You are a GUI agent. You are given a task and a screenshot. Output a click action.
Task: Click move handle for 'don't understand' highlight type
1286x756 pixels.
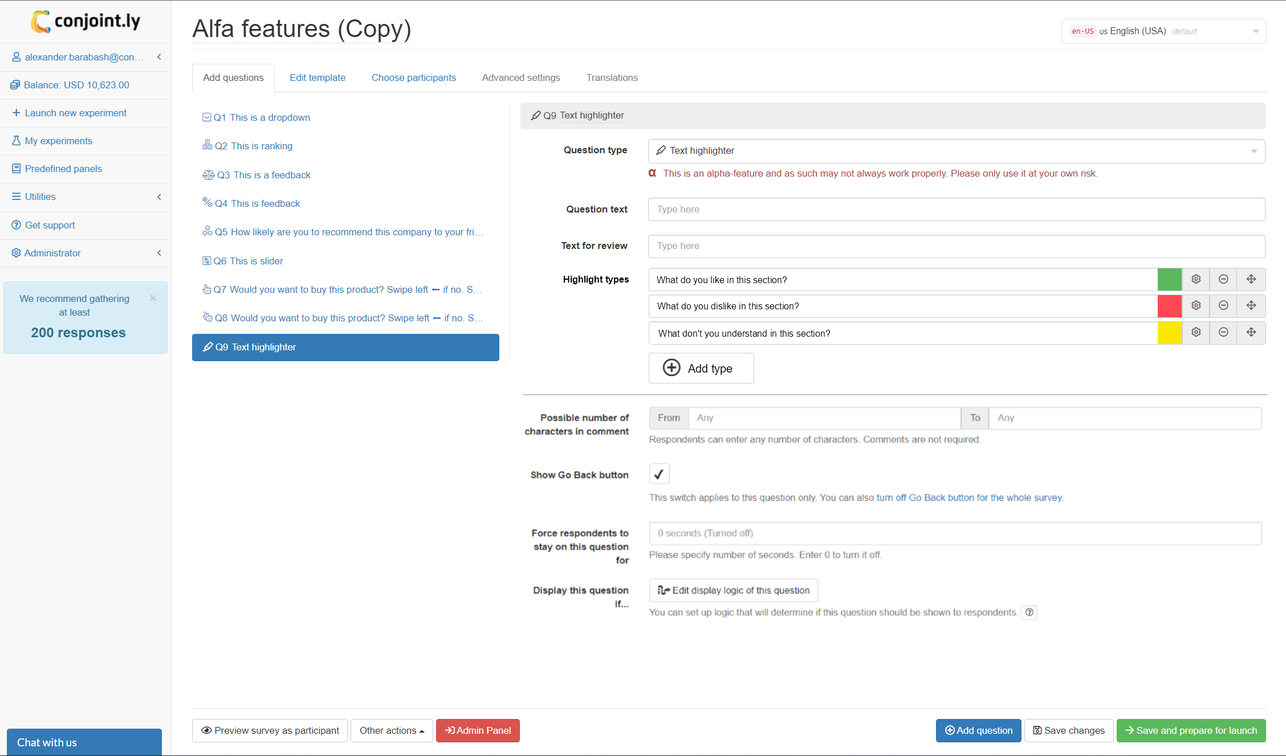[1251, 333]
